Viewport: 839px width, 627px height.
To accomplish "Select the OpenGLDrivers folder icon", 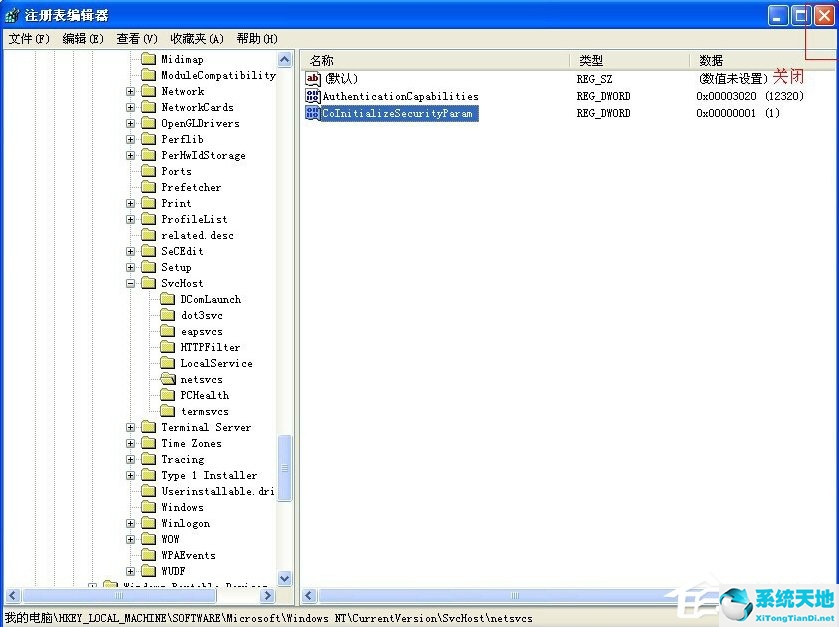I will [148, 123].
